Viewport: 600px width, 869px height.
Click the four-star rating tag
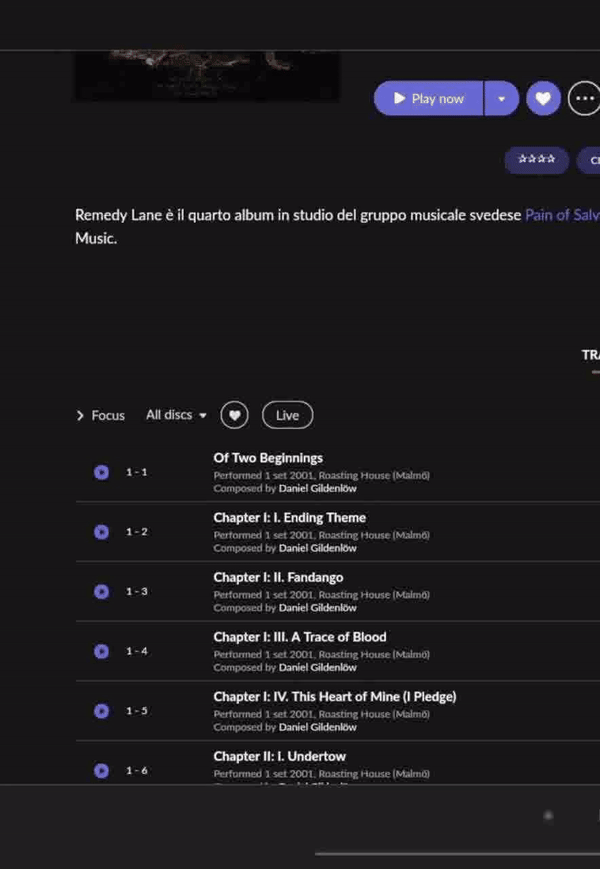[536, 160]
